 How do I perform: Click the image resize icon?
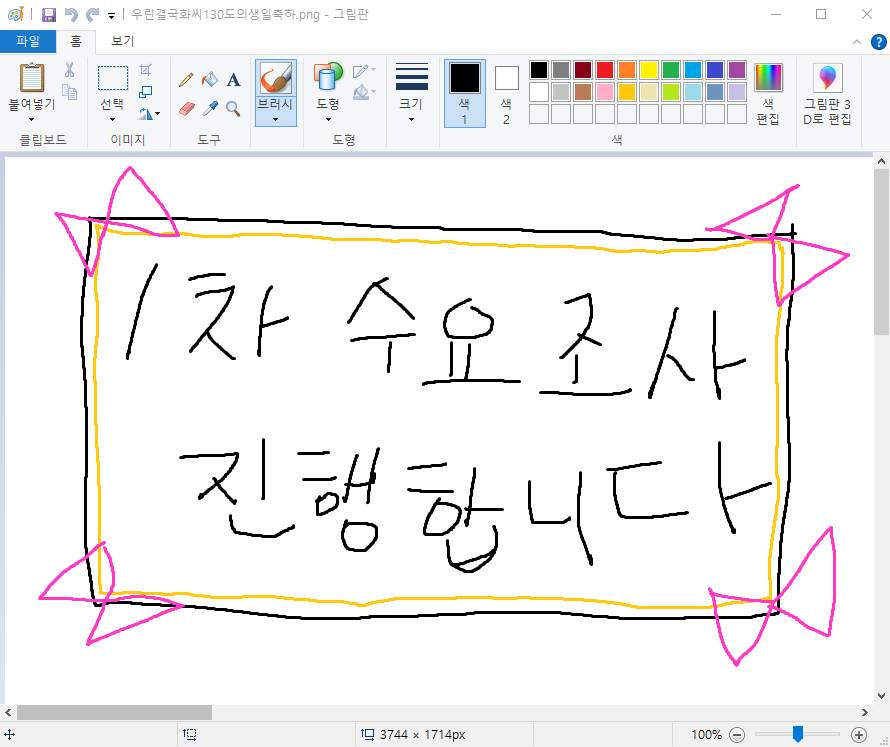point(146,91)
